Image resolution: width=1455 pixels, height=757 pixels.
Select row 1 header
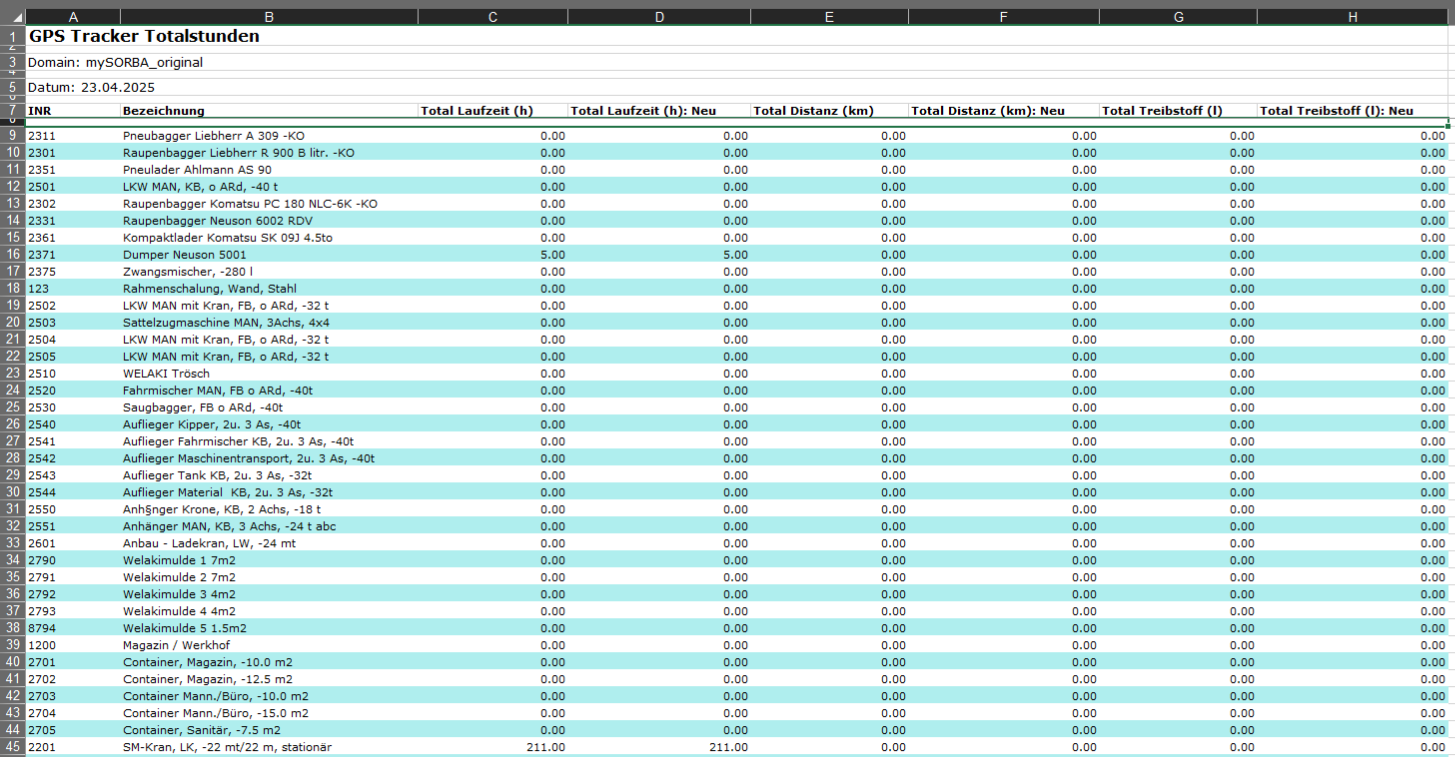12,36
